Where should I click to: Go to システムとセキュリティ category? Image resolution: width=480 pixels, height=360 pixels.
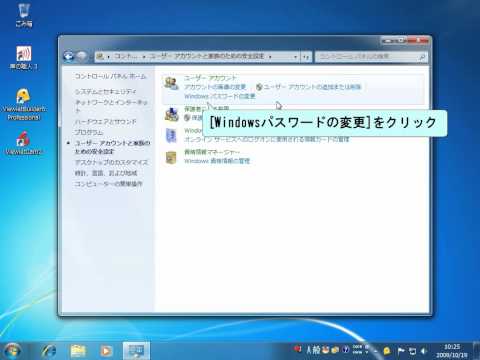(x=105, y=91)
